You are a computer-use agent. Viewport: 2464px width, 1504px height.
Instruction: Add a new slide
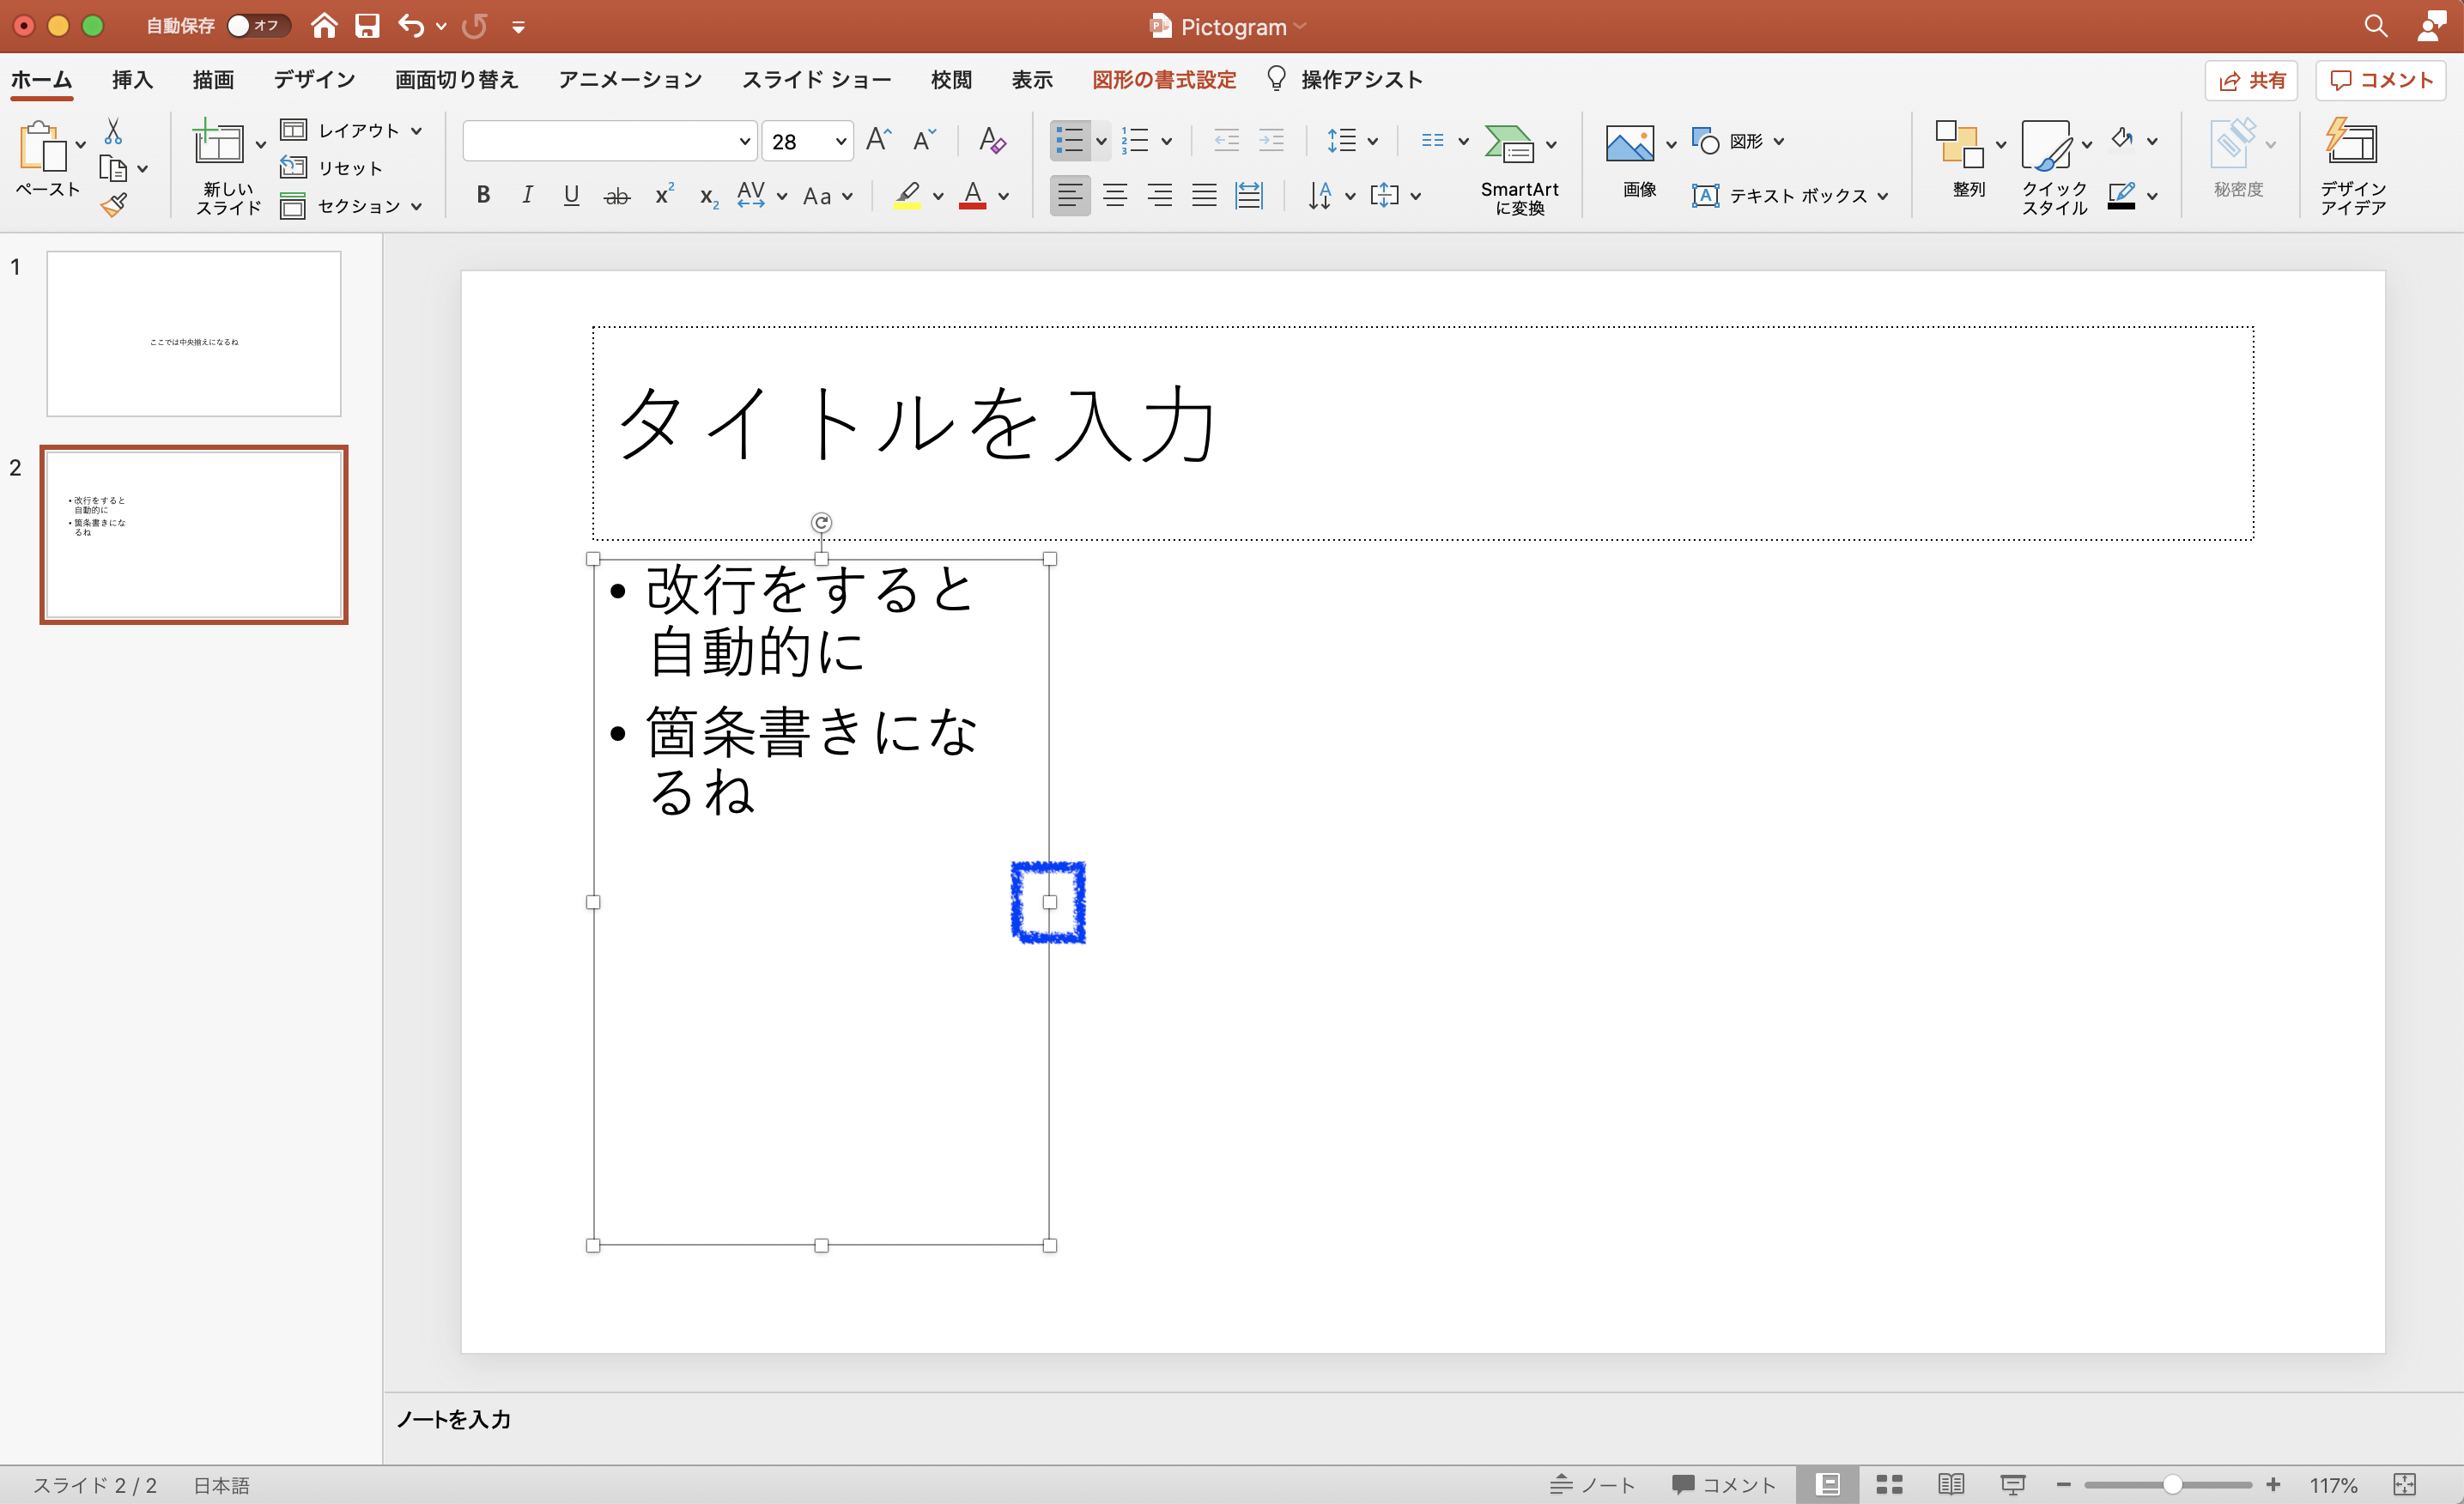[218, 142]
